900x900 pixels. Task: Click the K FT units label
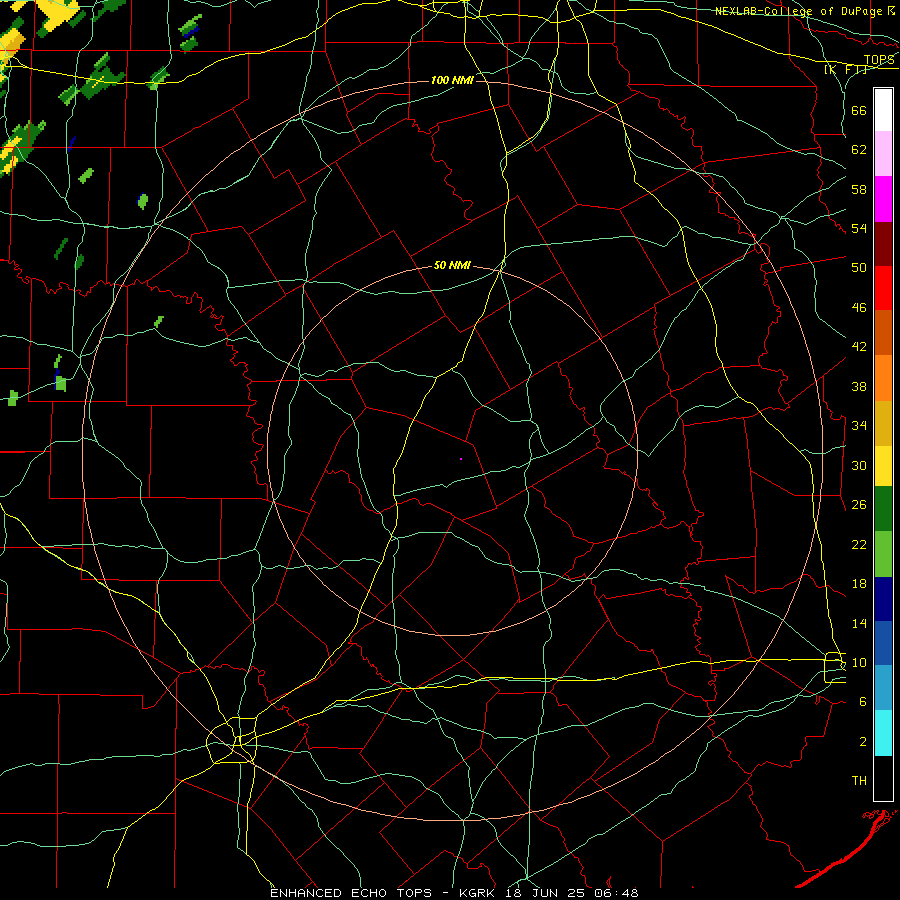point(846,69)
